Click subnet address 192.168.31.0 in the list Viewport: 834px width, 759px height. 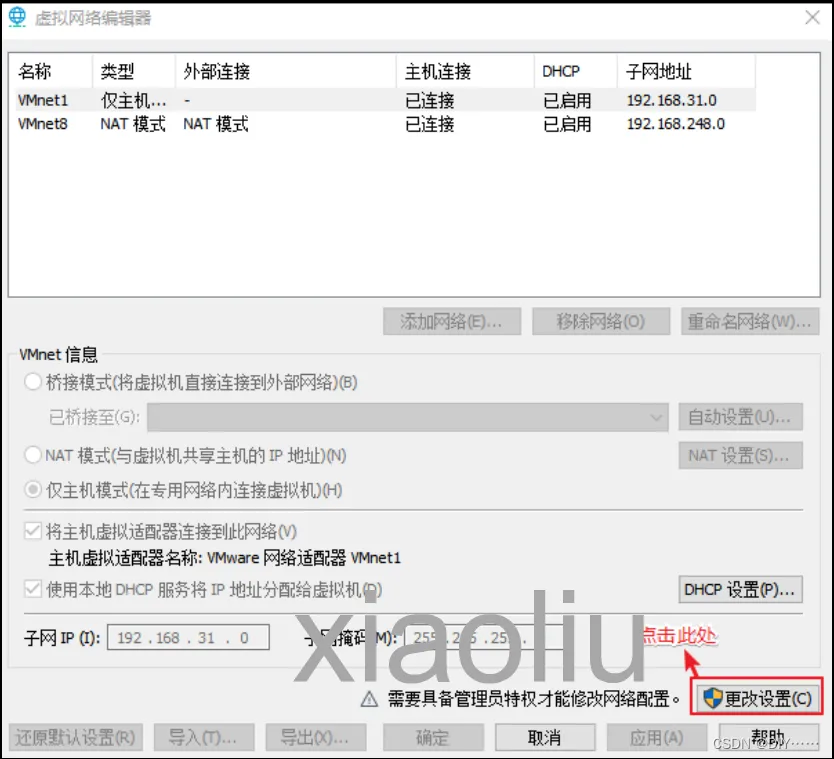[x=672, y=100]
